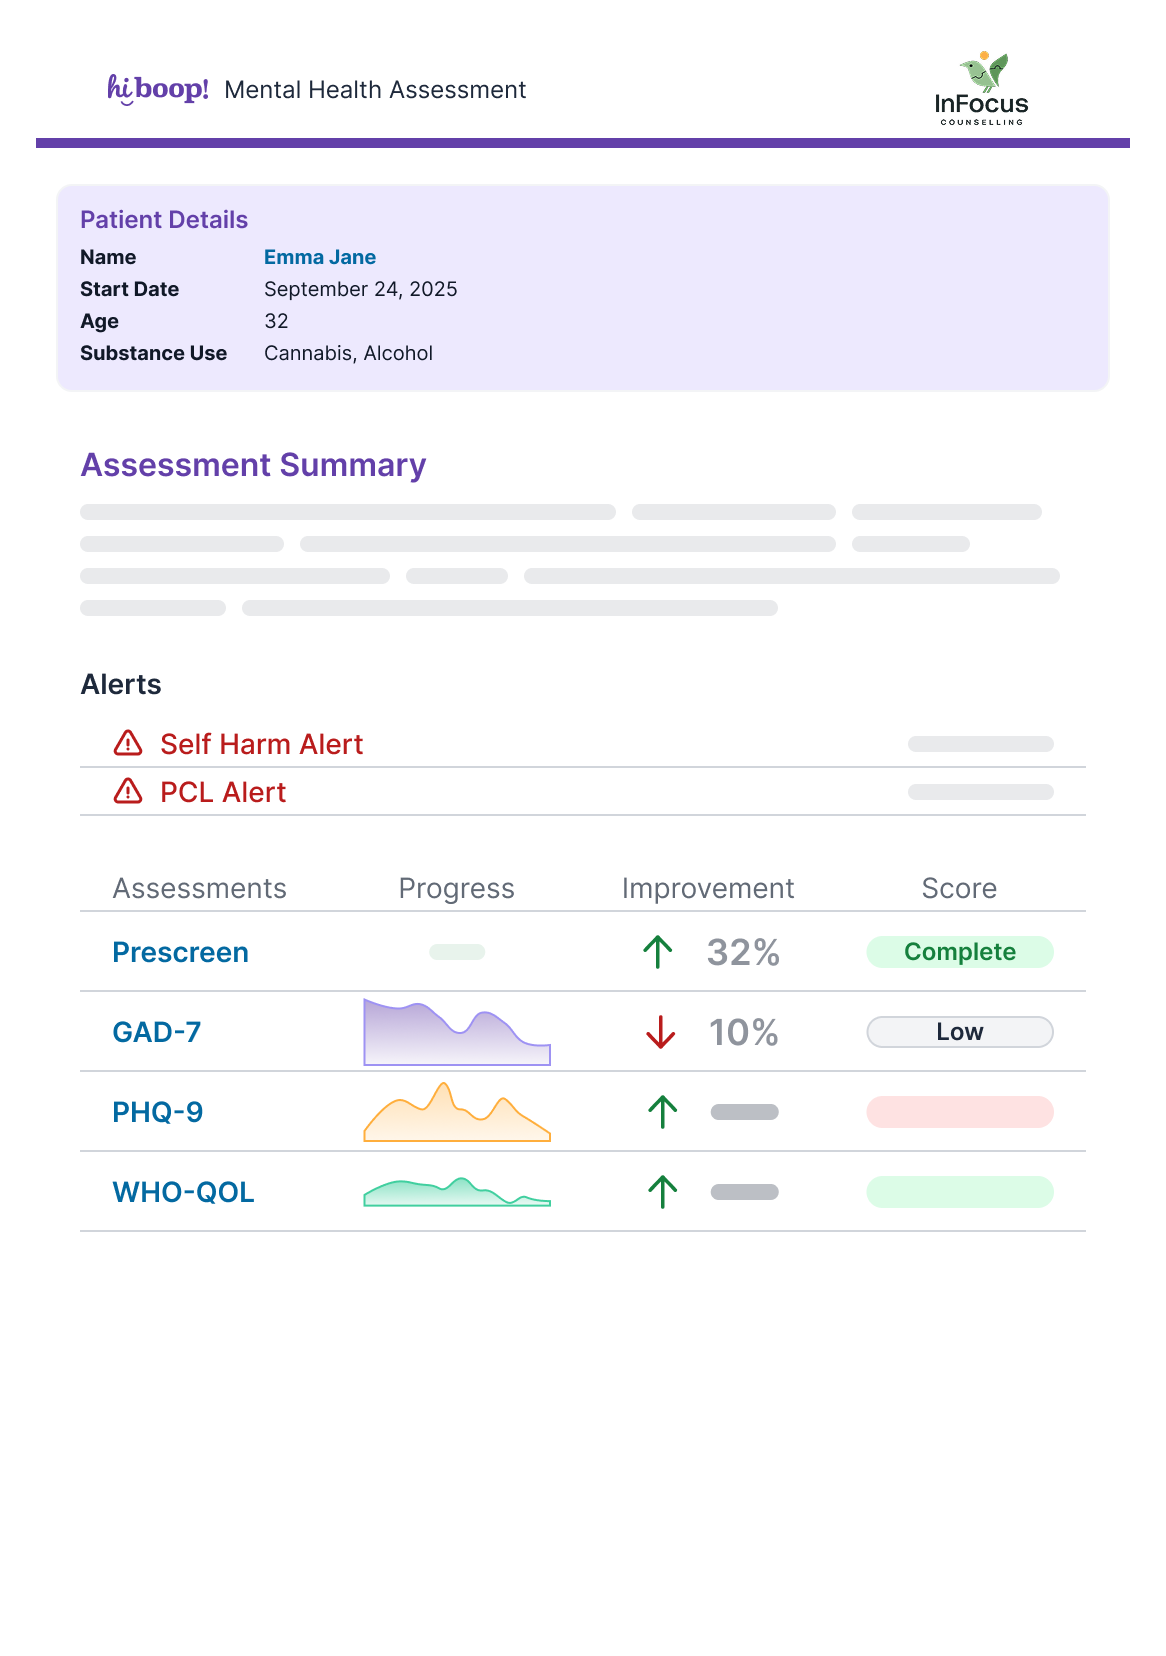
Task: Click the PCL Alert warning triangle icon
Action: [128, 791]
